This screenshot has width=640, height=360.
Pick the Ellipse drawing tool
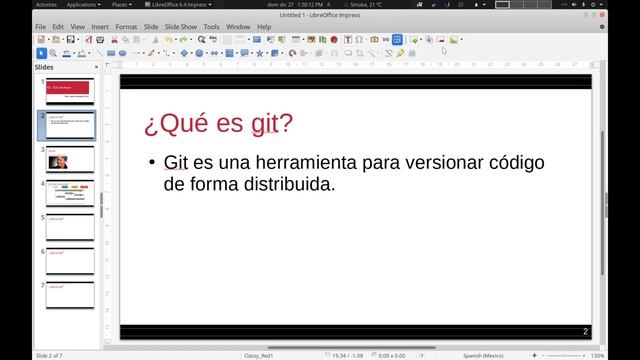tap(122, 53)
